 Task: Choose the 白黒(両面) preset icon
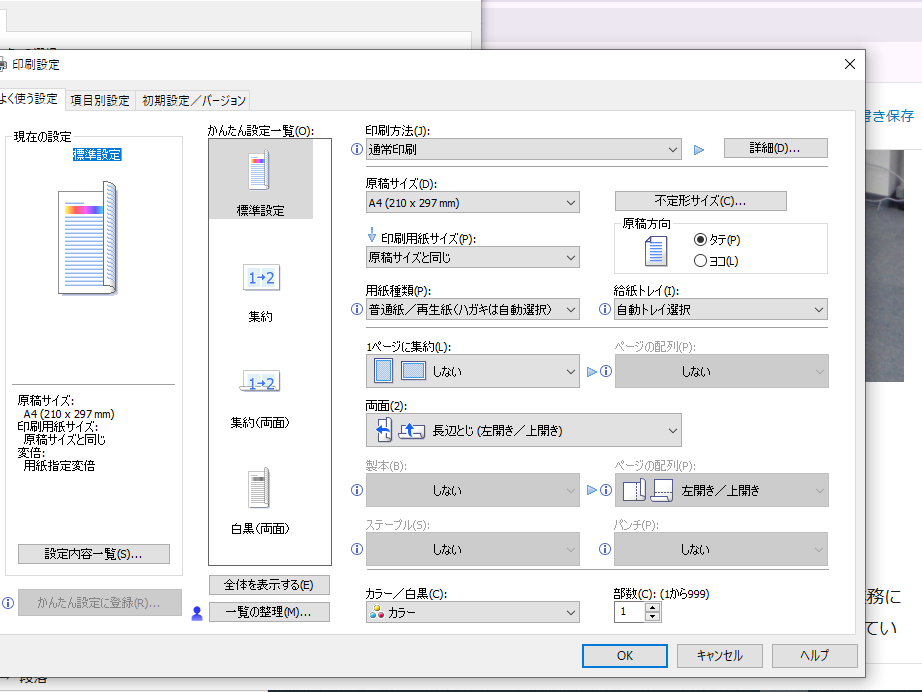pos(260,489)
